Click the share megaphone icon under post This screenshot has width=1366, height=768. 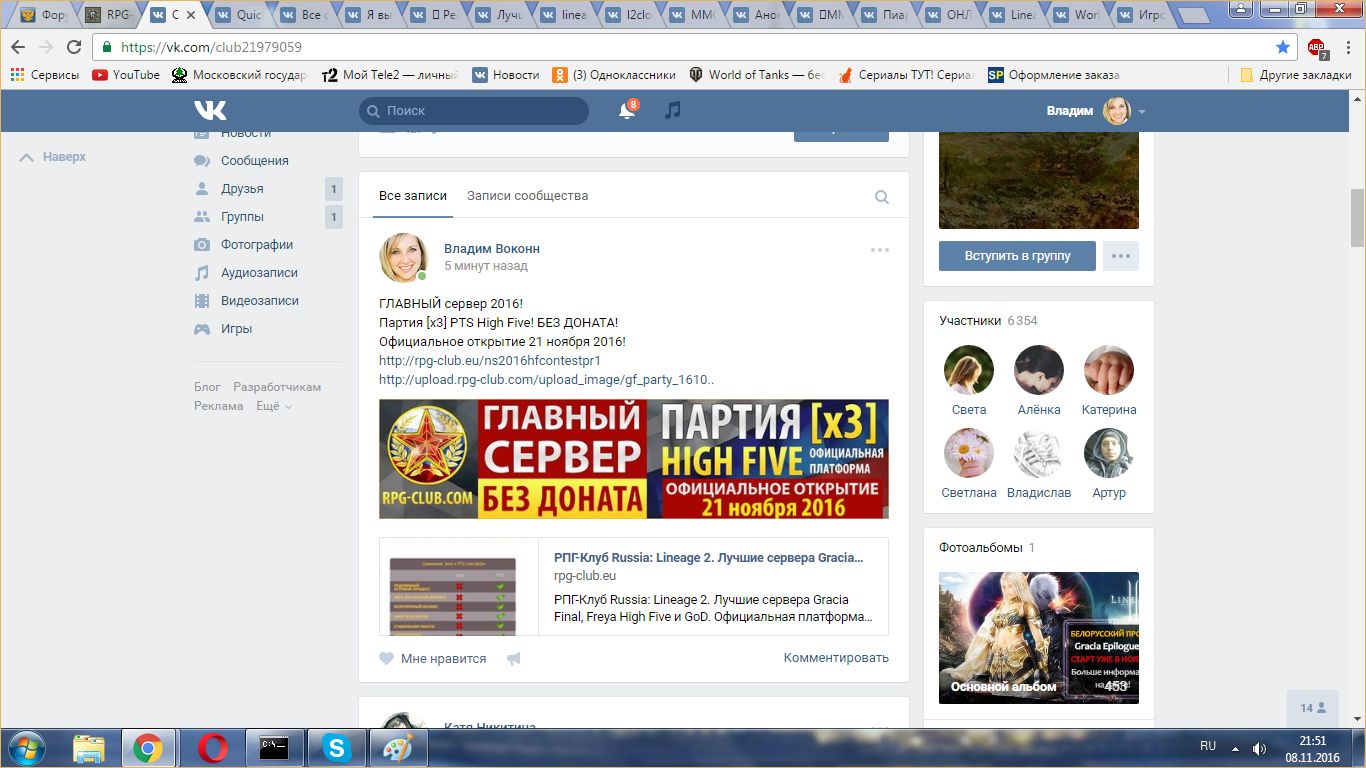pos(514,659)
